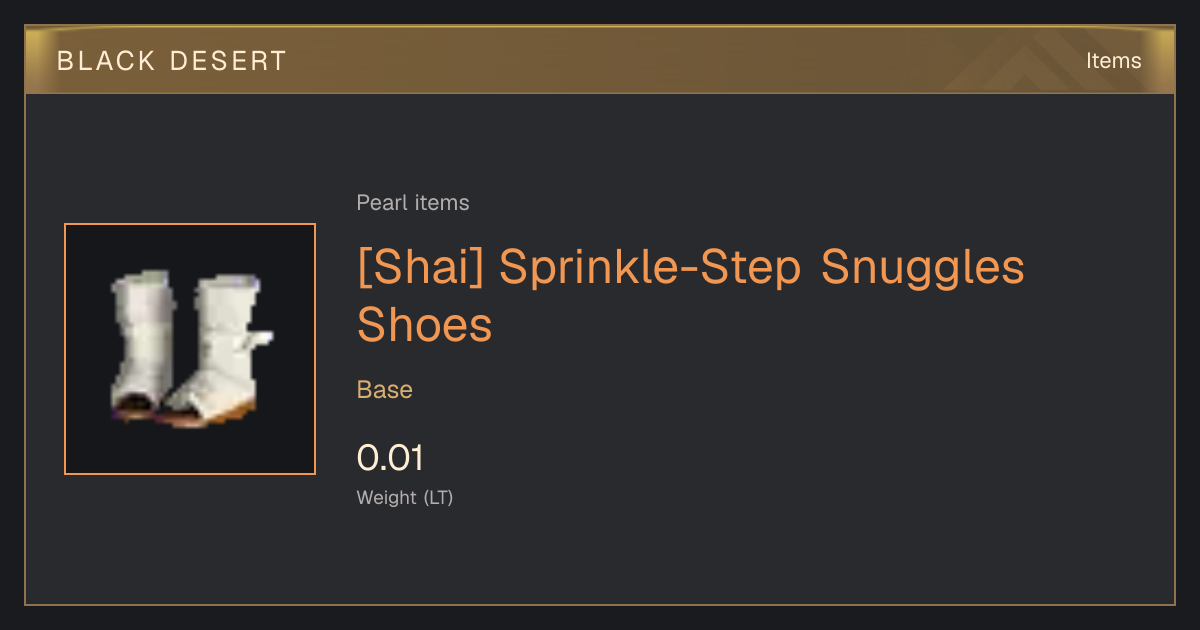Select the Base grade label
The width and height of the screenshot is (1200, 630).
pyautogui.click(x=385, y=390)
